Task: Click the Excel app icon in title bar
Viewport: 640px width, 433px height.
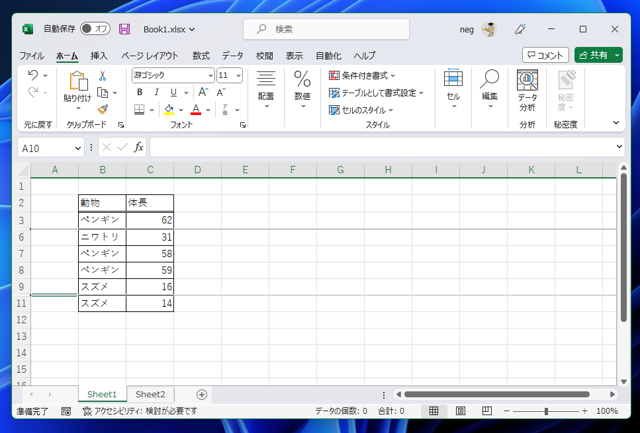Action: point(27,29)
